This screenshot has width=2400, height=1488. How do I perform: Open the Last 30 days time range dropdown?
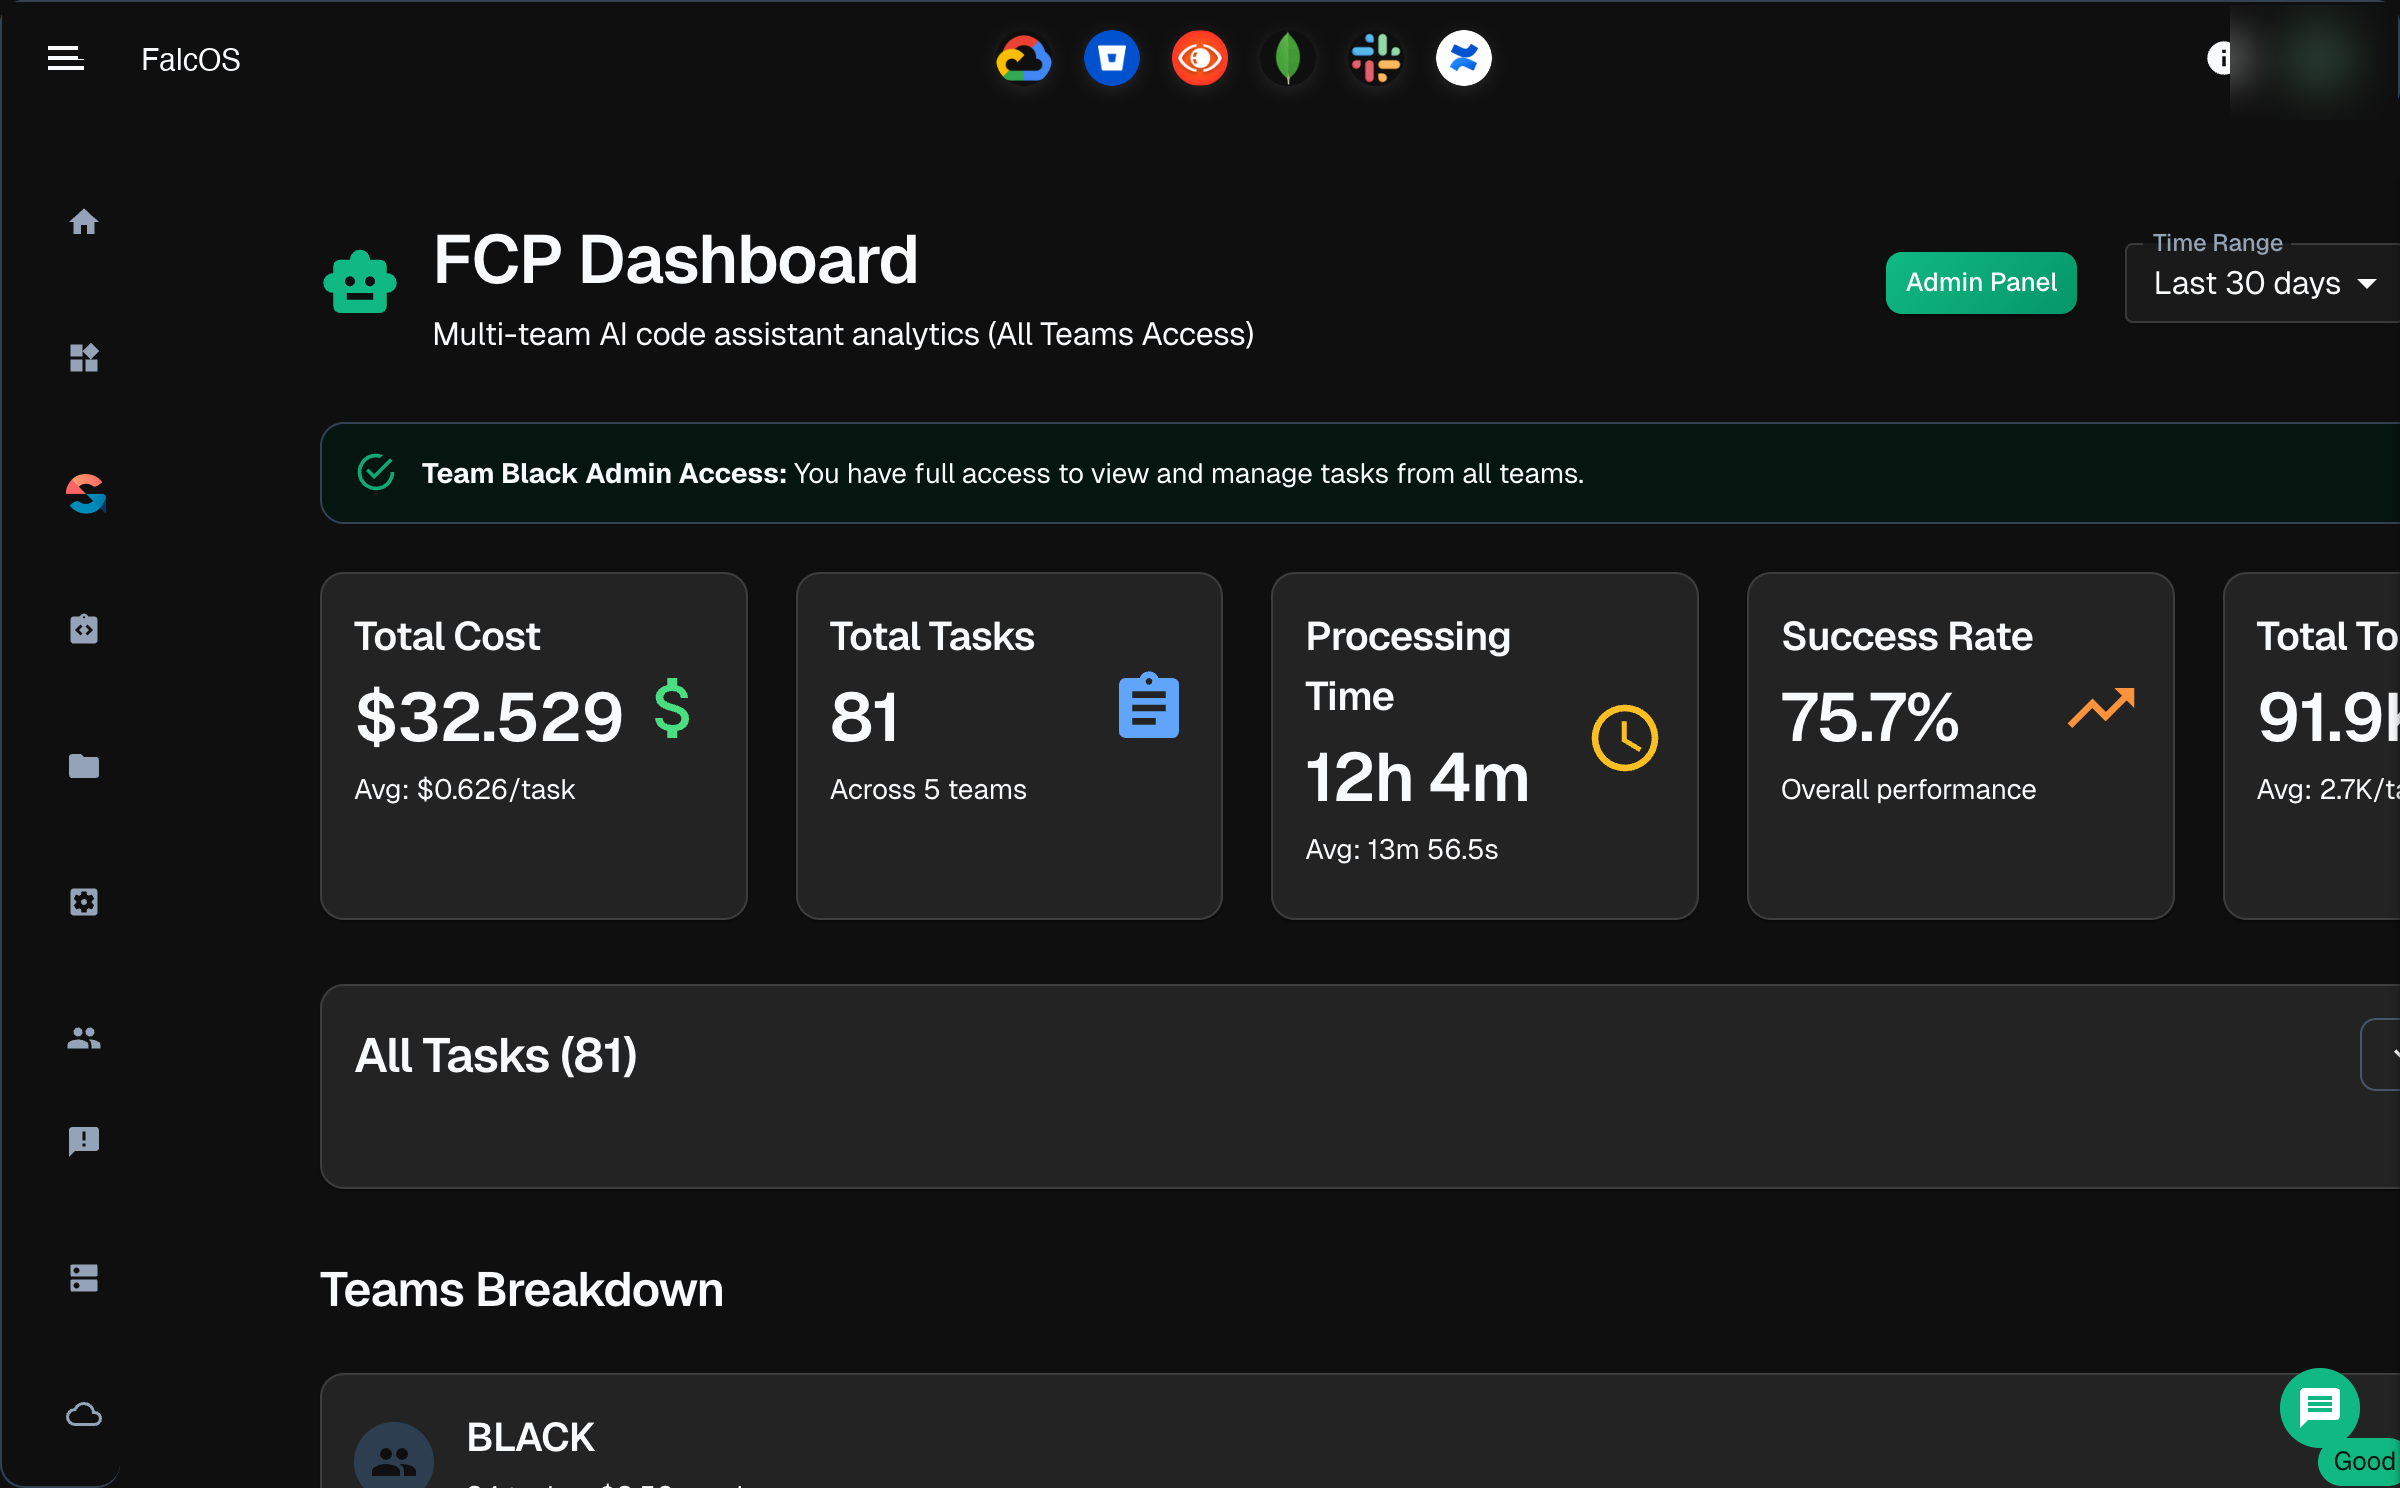coord(2261,283)
